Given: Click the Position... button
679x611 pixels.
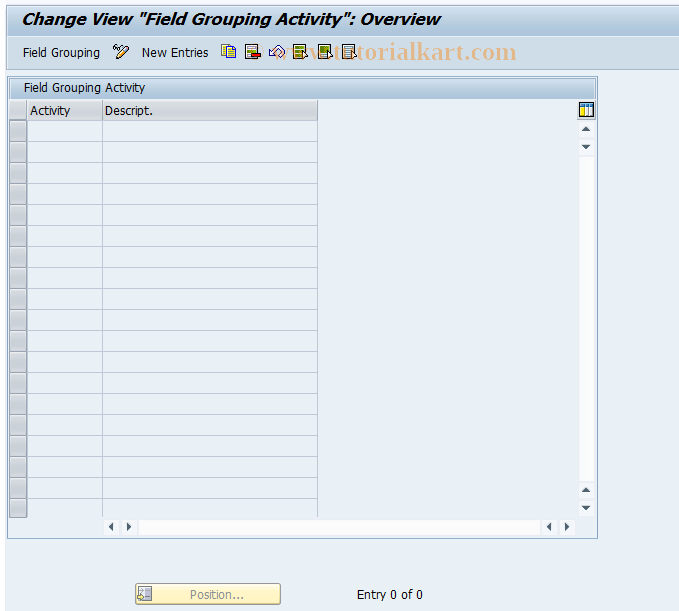Looking at the screenshot, I should (x=208, y=594).
